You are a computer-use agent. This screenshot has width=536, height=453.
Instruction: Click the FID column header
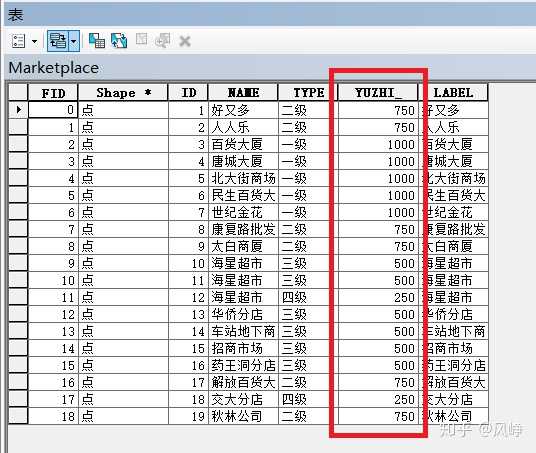click(x=53, y=92)
